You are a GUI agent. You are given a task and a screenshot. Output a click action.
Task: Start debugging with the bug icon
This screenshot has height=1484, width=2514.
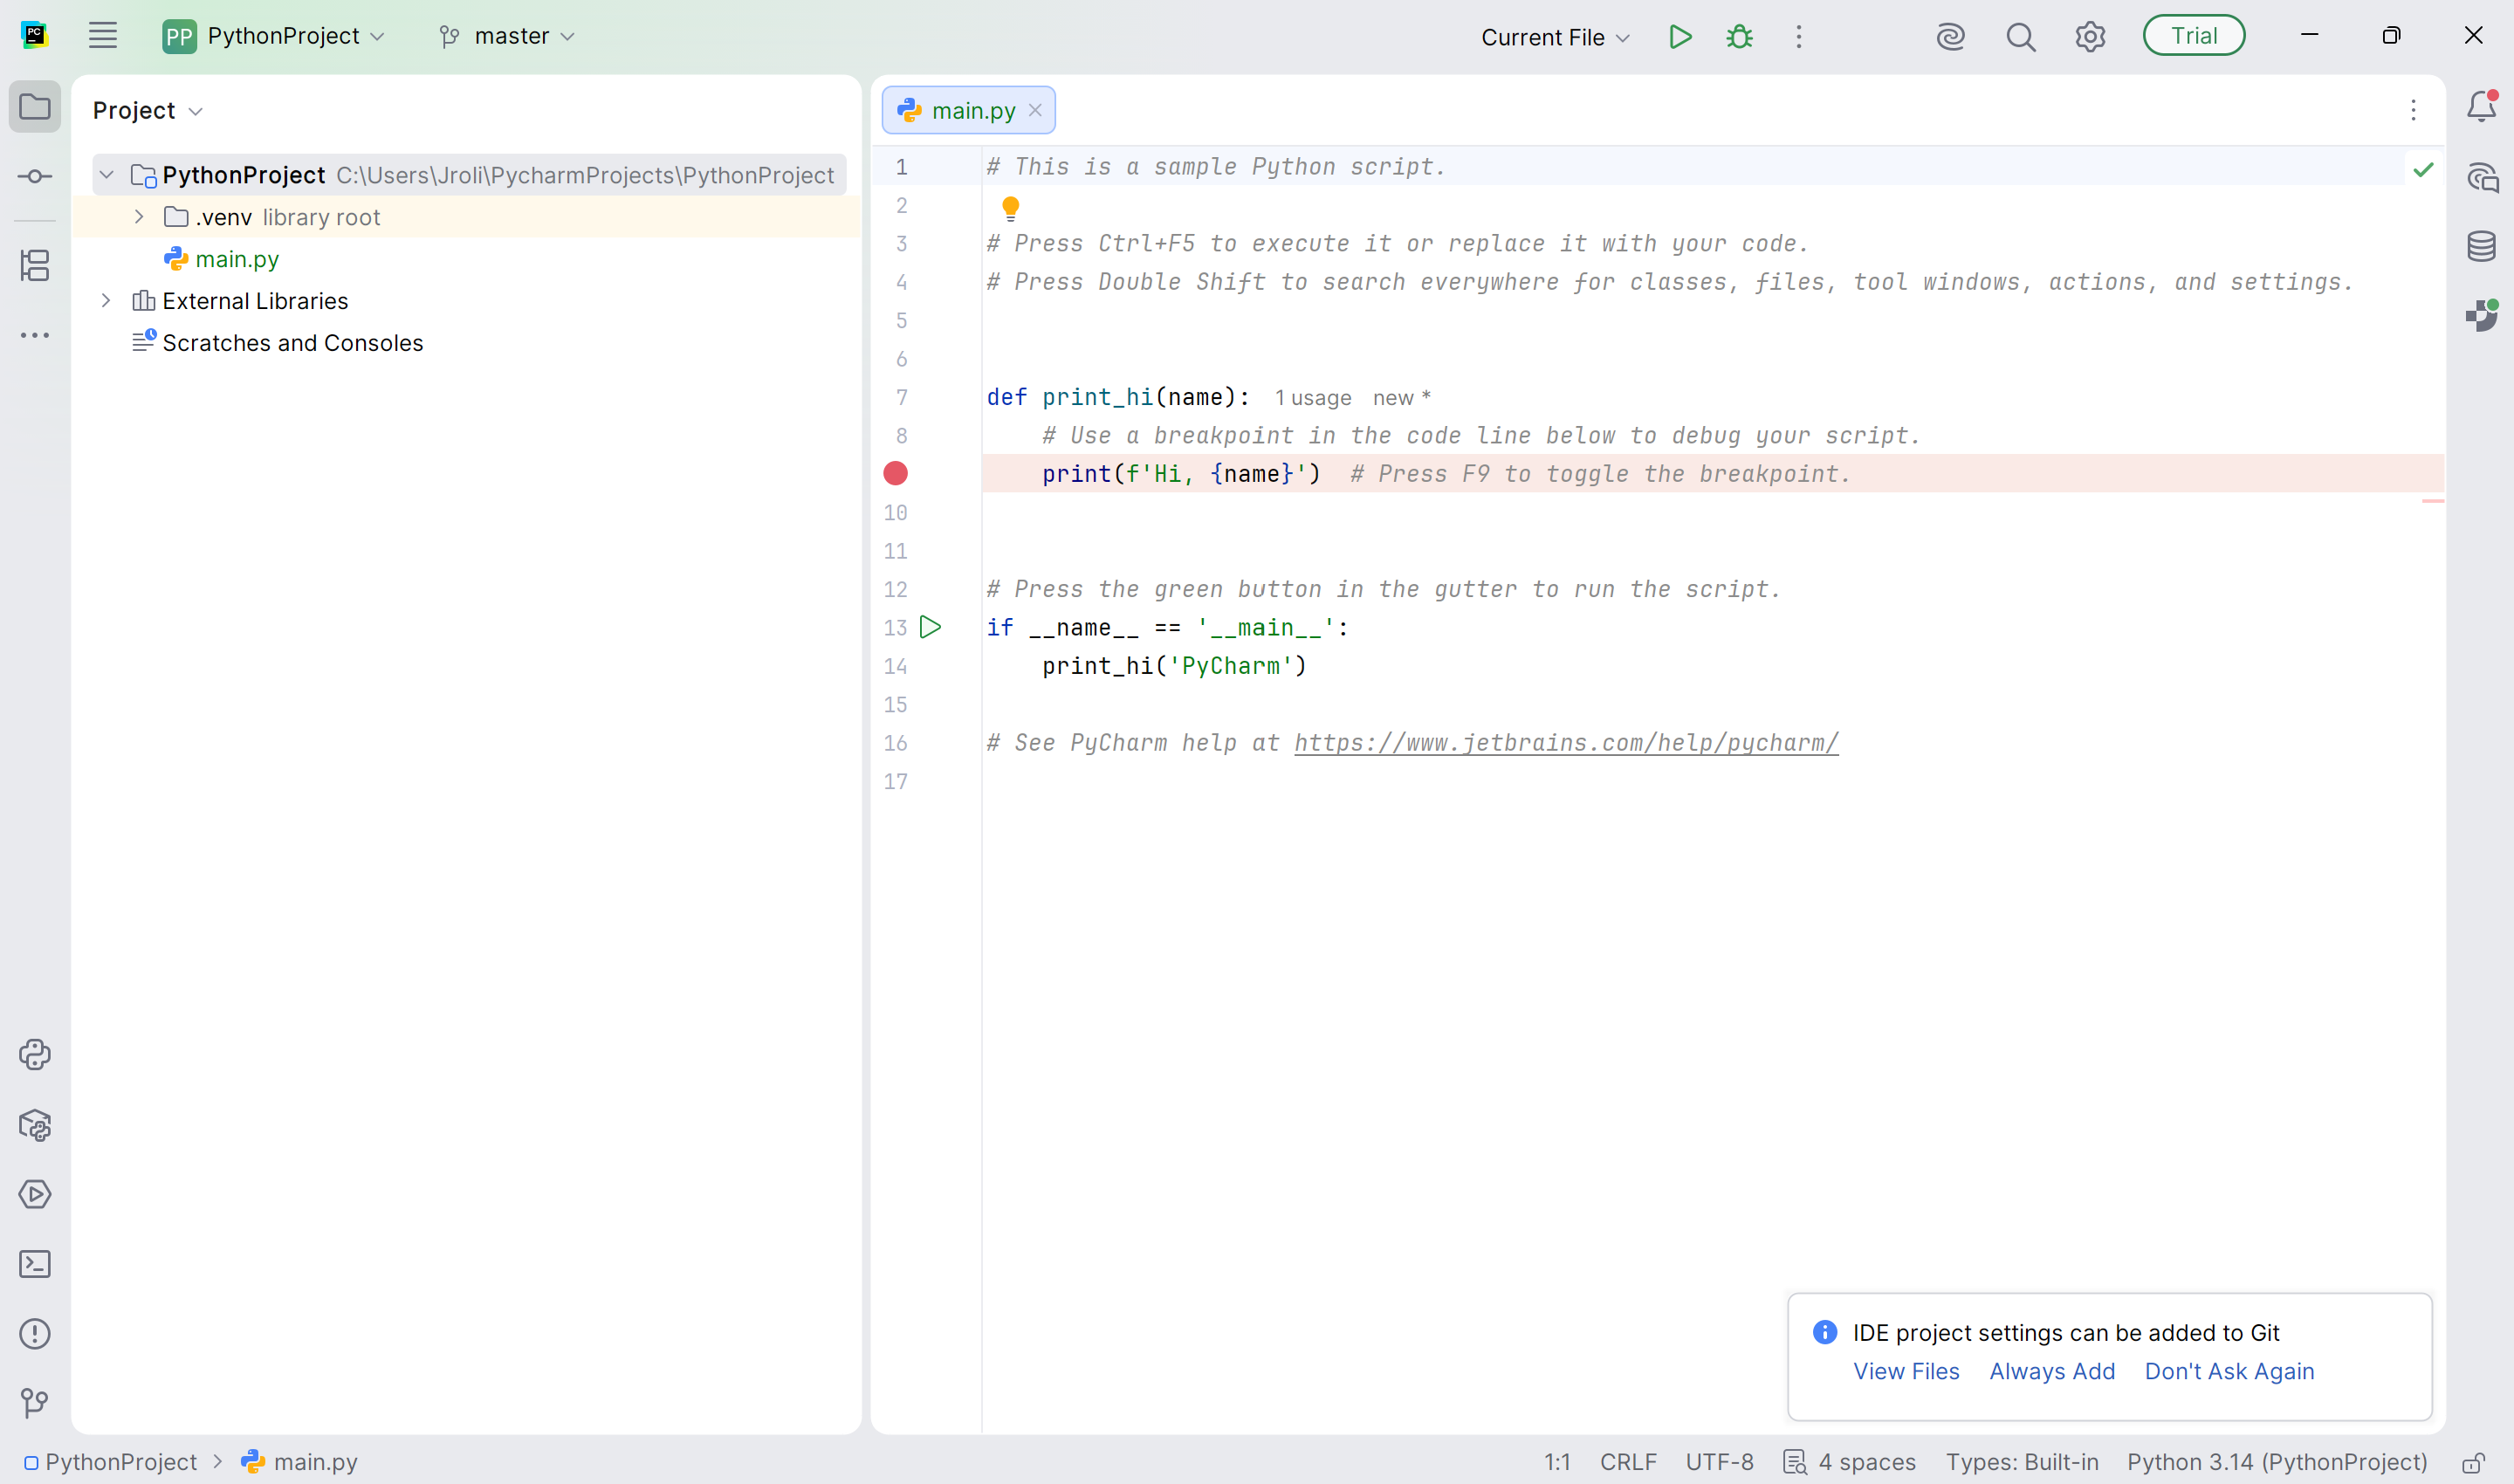click(x=1739, y=37)
